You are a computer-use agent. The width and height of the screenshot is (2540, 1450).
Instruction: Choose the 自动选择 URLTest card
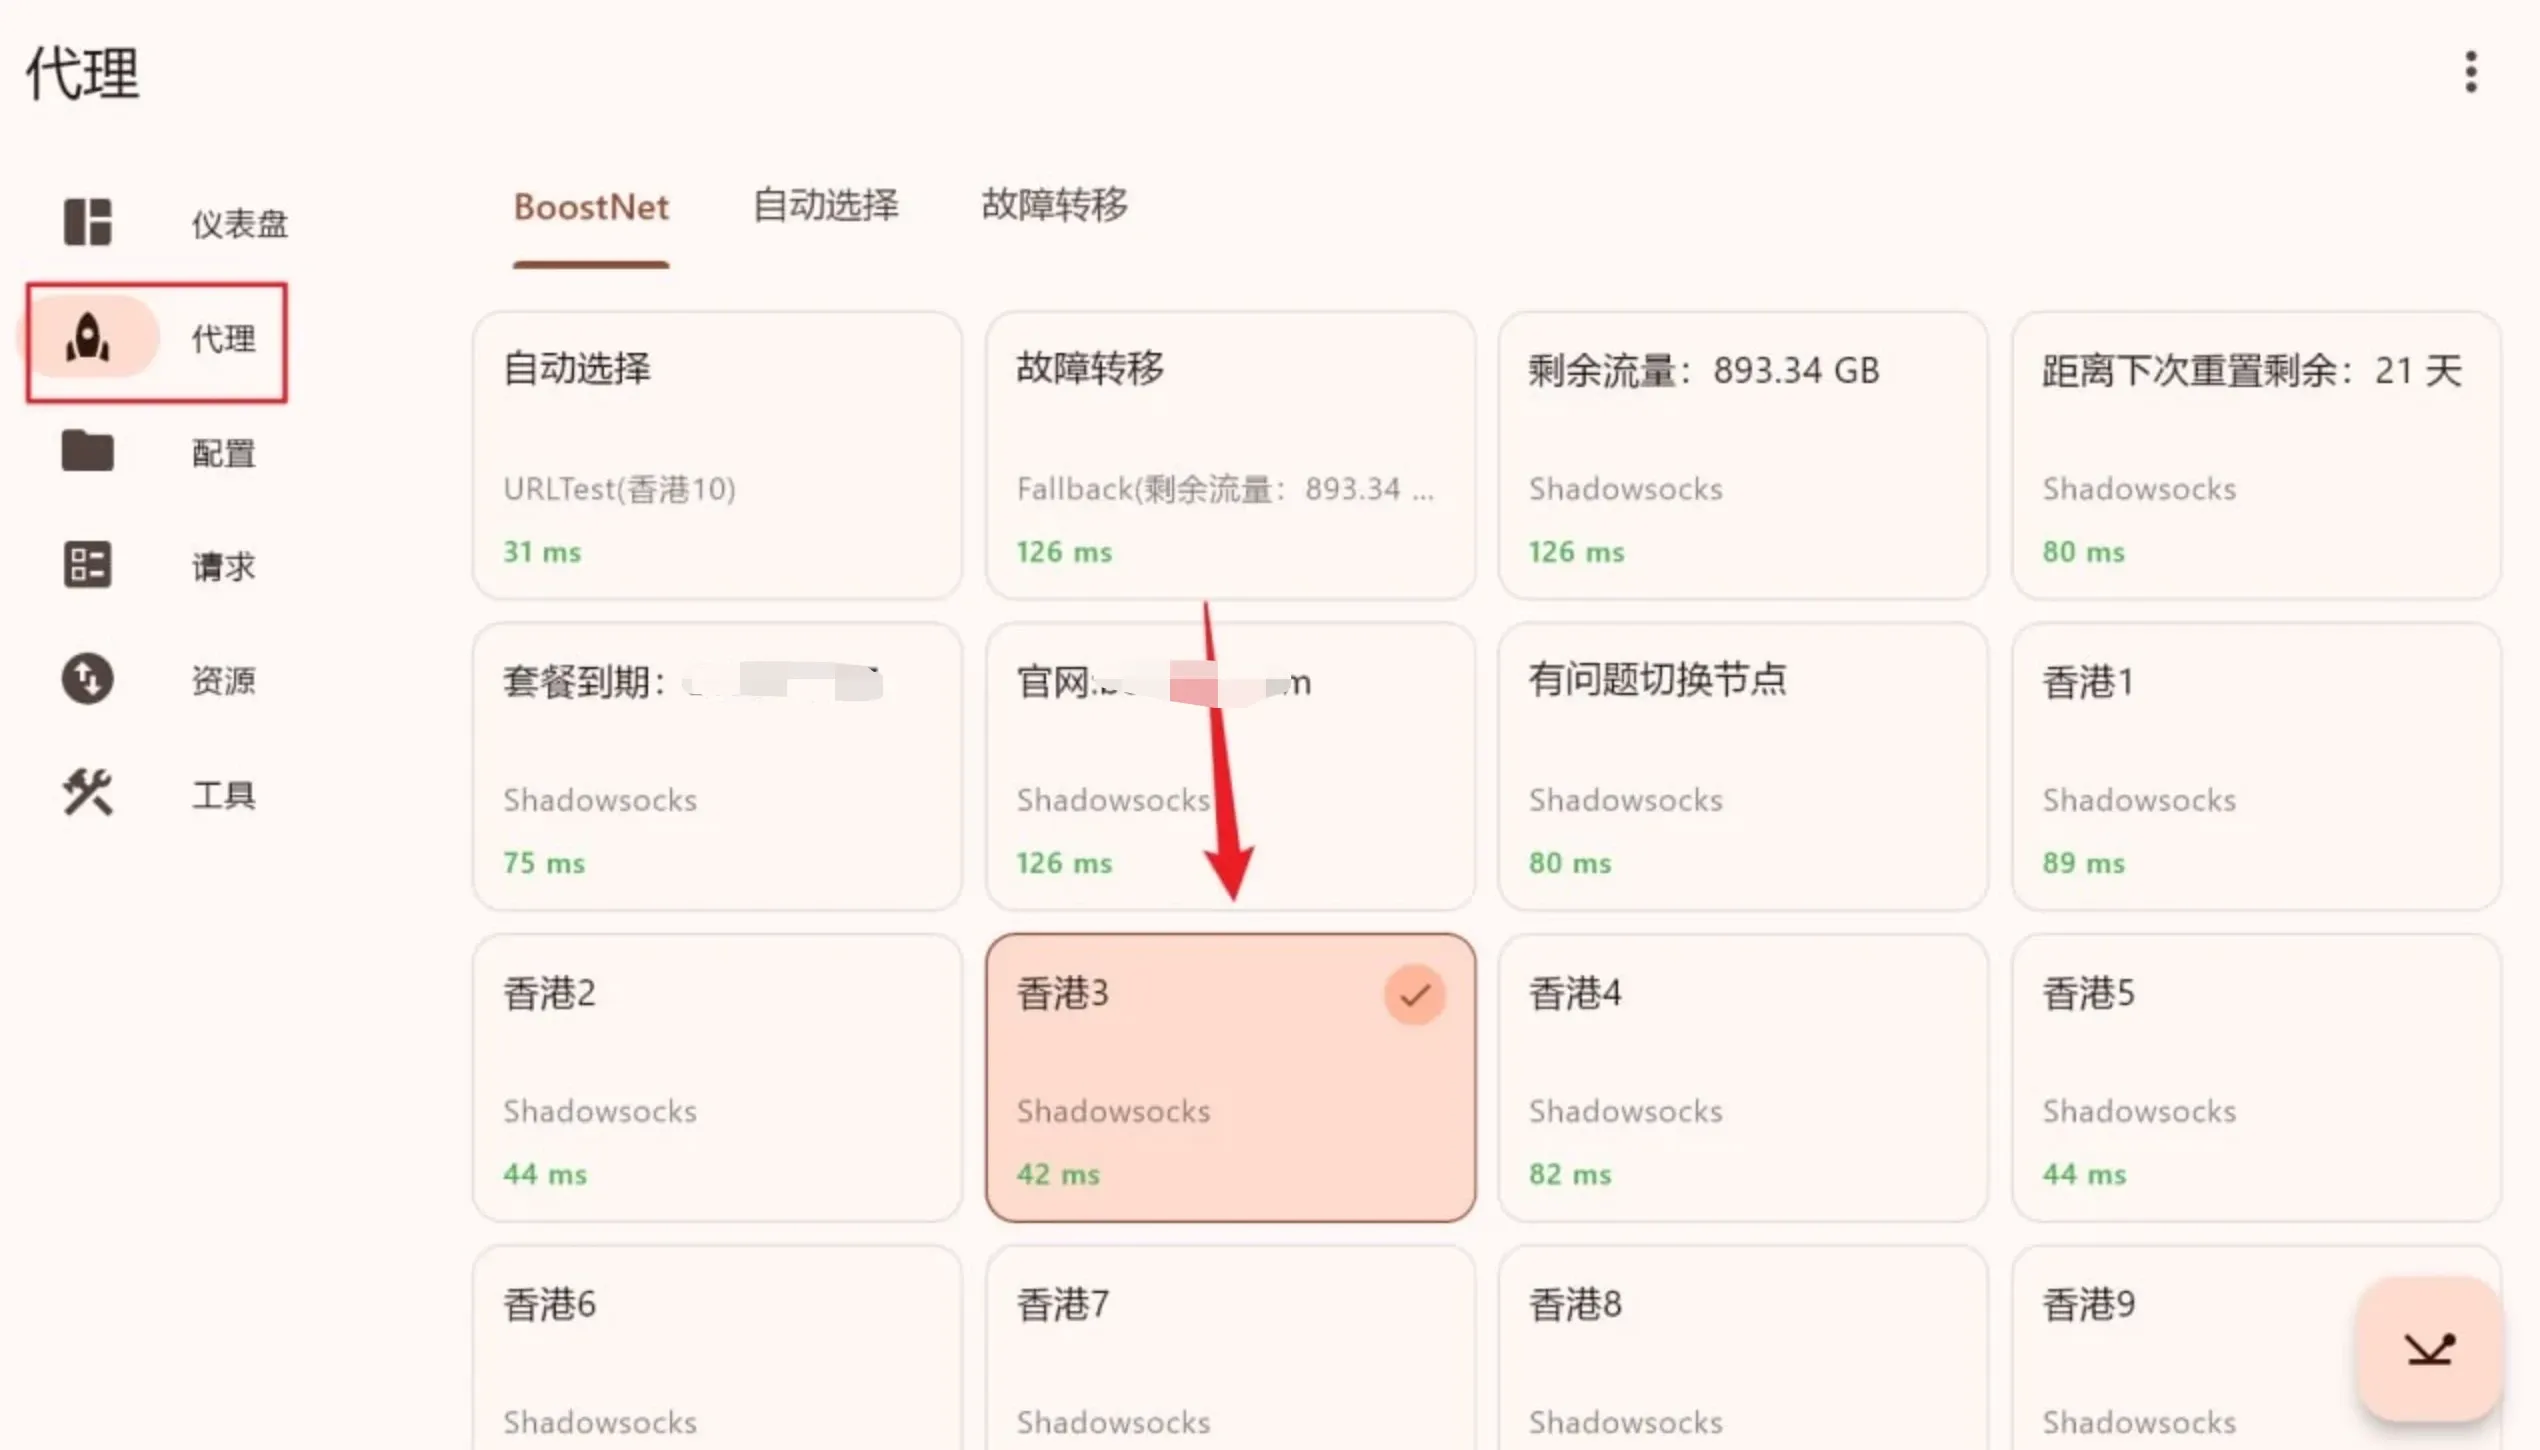tap(717, 455)
